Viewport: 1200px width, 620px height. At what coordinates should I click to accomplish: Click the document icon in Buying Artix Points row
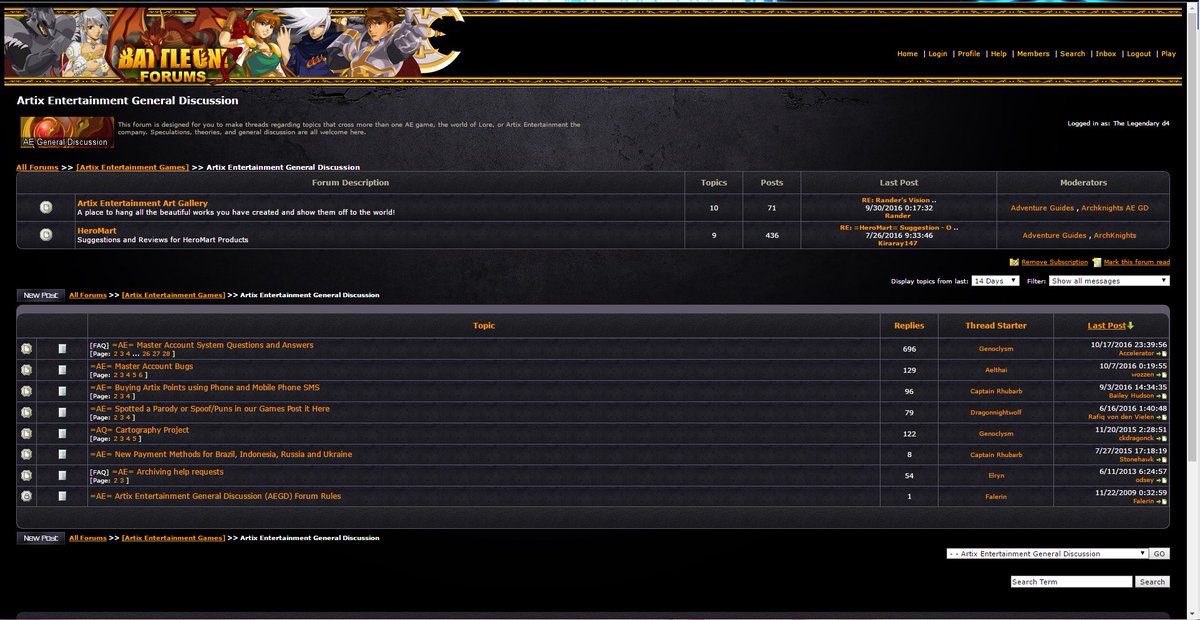(62, 391)
